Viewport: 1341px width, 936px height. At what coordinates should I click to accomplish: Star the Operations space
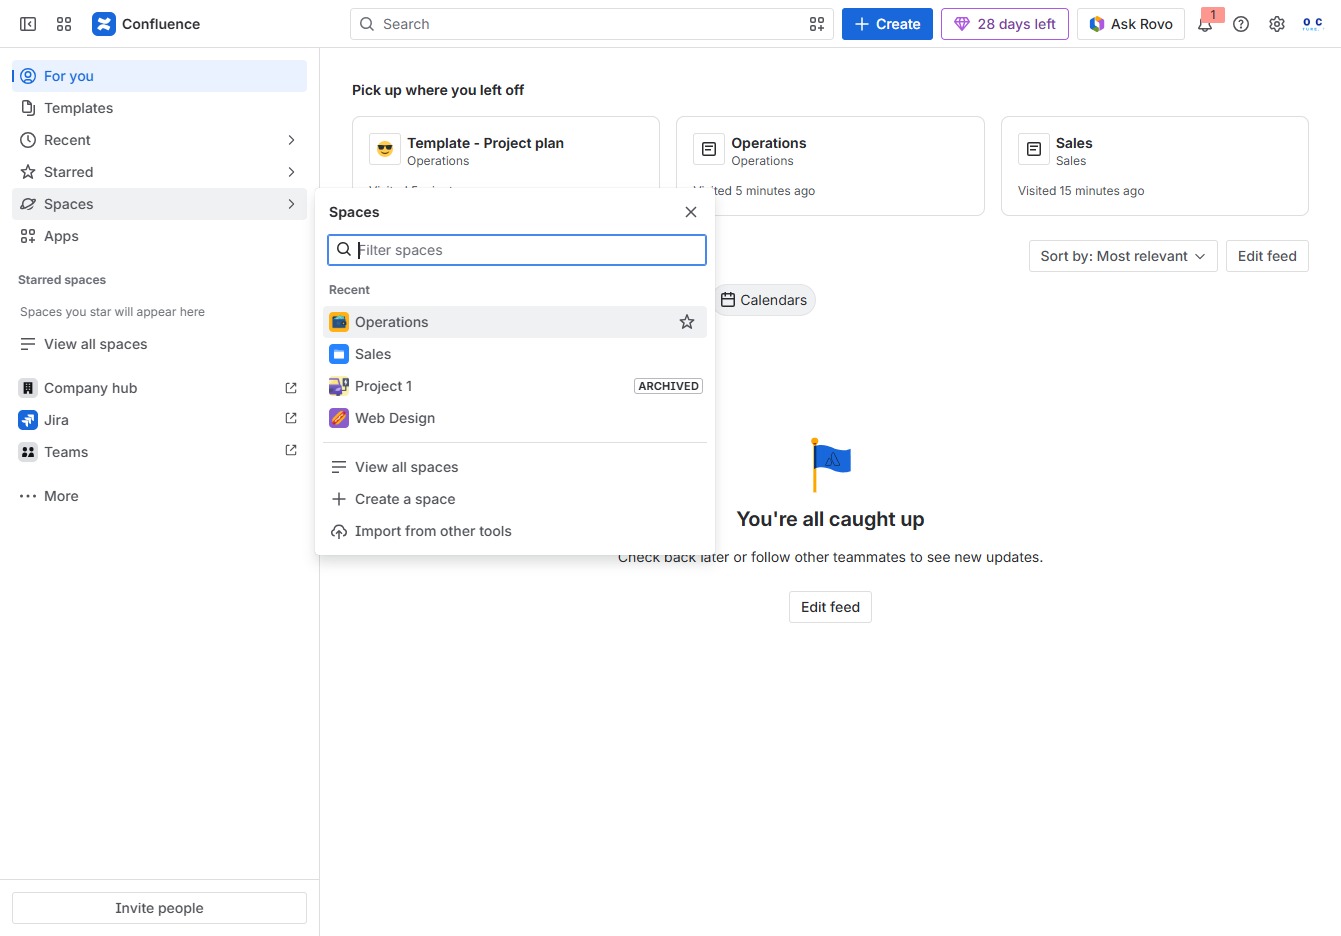click(x=687, y=322)
